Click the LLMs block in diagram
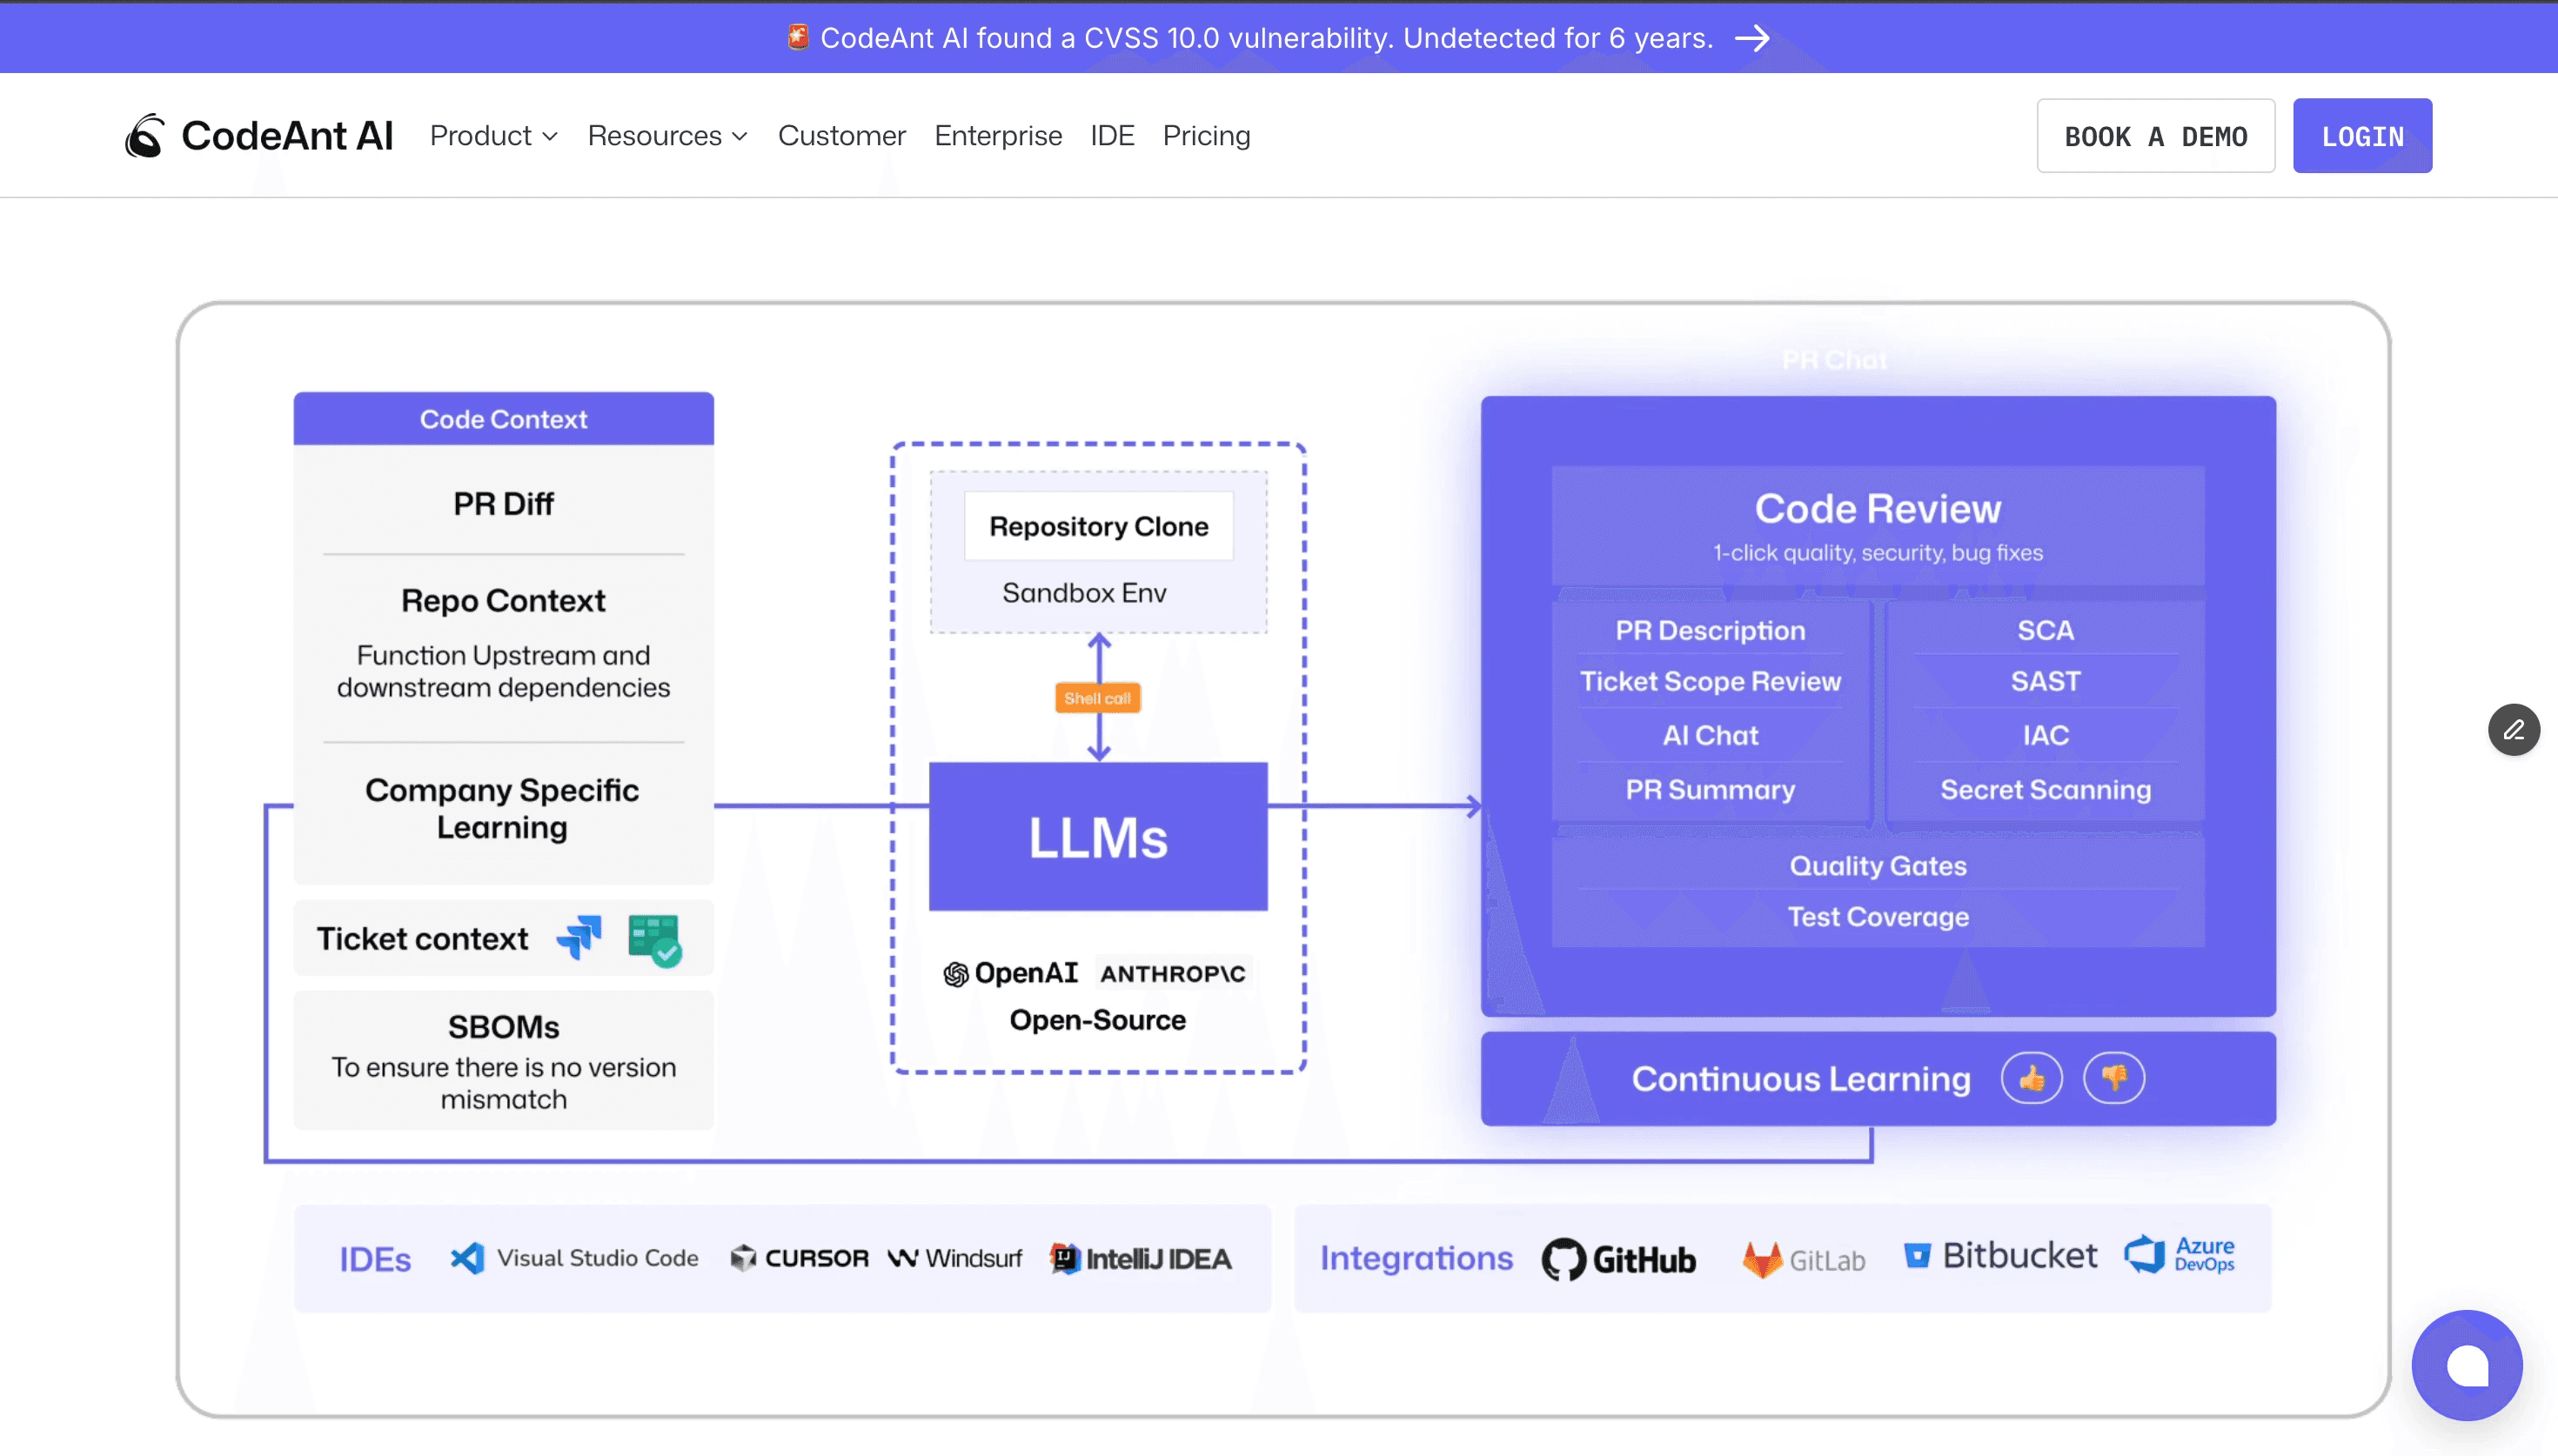This screenshot has height=1456, width=2558. 1098,837
